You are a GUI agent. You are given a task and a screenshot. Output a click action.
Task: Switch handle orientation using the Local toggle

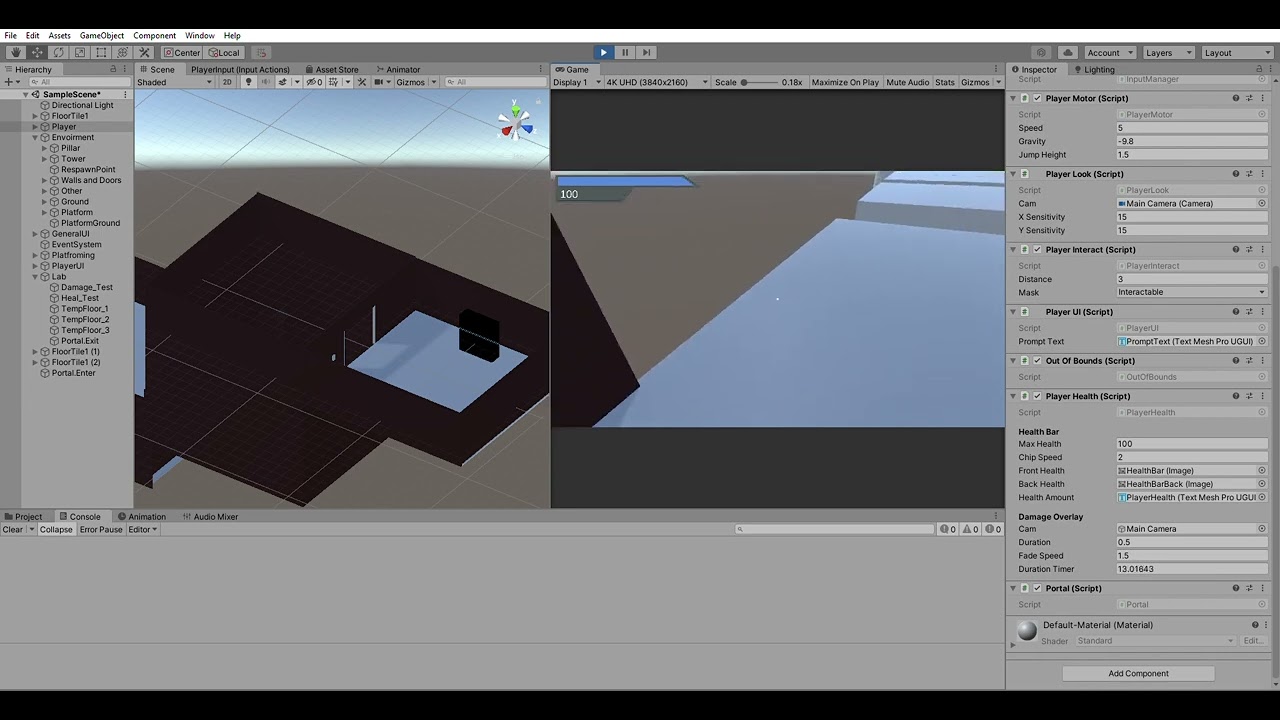224,52
